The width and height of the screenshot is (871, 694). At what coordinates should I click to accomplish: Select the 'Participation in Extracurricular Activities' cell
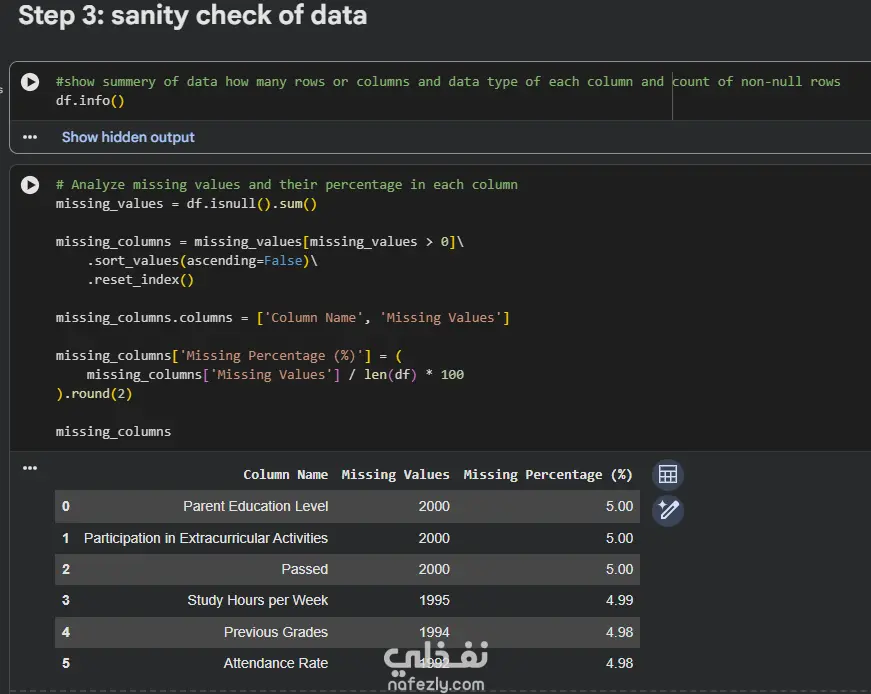click(x=206, y=538)
